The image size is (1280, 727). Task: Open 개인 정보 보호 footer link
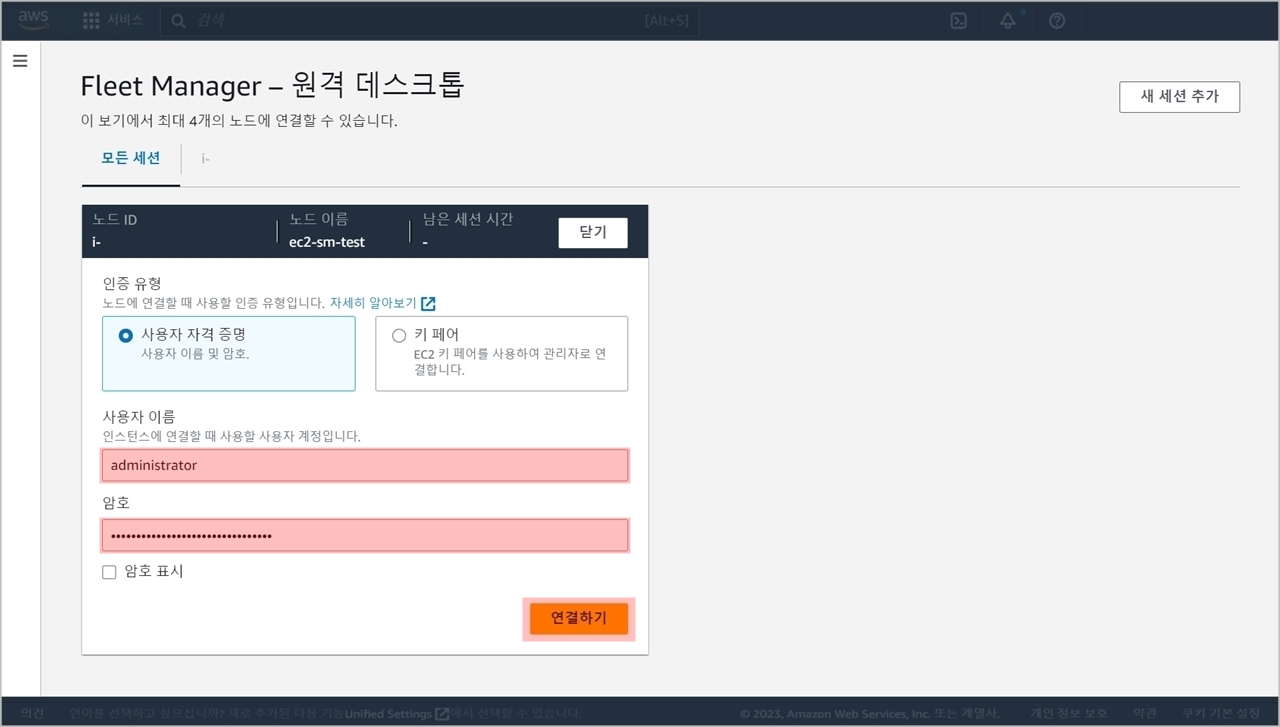click(x=1069, y=714)
